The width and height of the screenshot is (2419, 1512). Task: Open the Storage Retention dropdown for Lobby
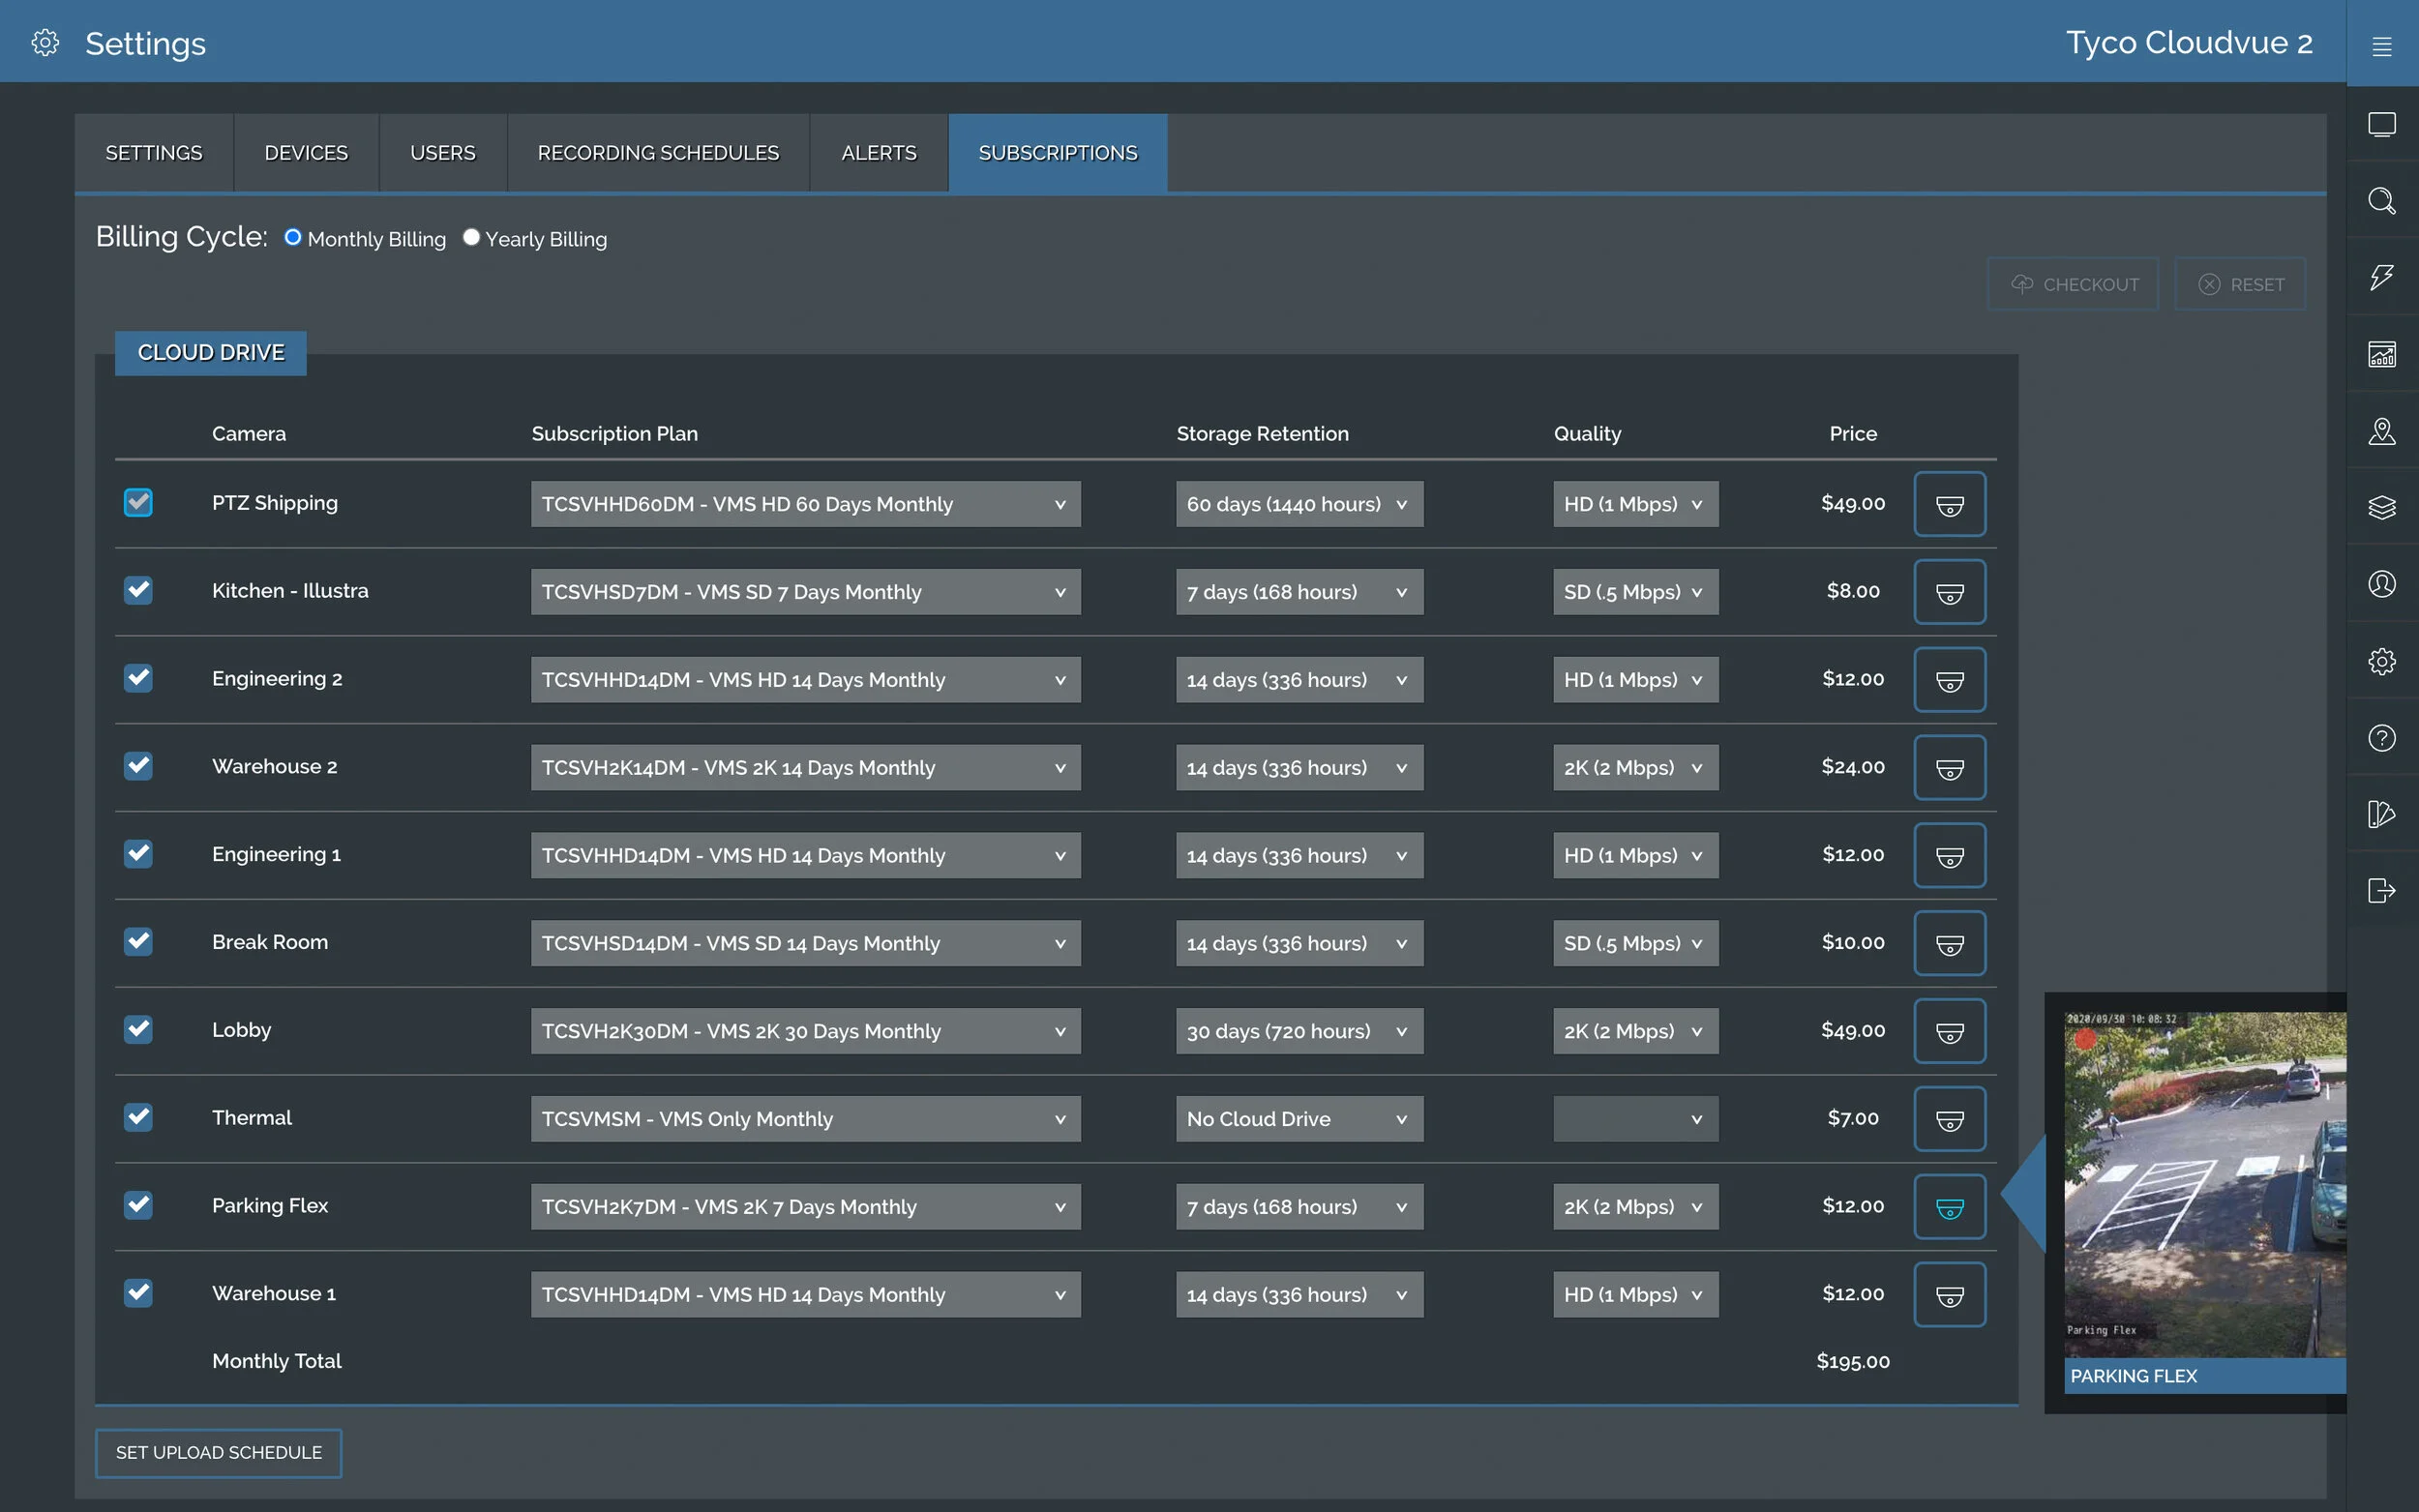point(1298,1030)
